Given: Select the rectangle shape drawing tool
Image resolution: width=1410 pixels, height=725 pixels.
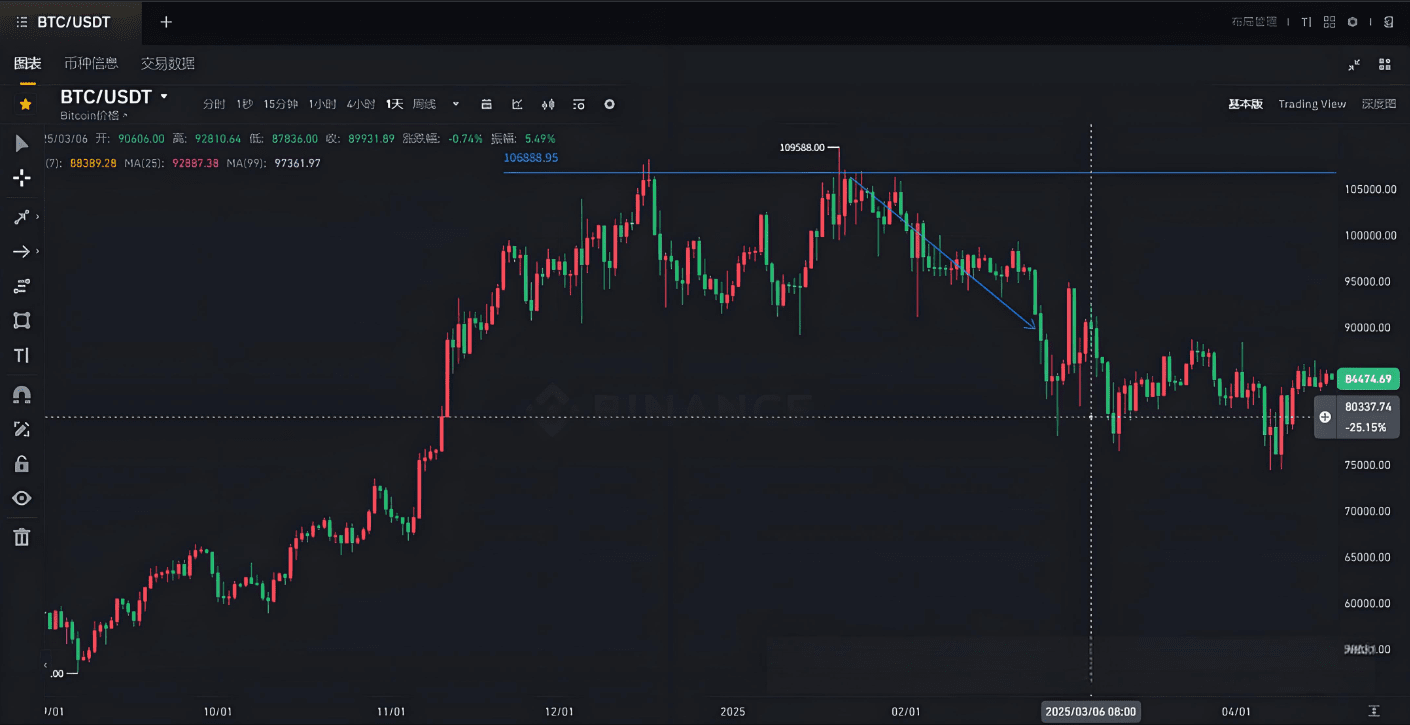Looking at the screenshot, I should pos(22,321).
